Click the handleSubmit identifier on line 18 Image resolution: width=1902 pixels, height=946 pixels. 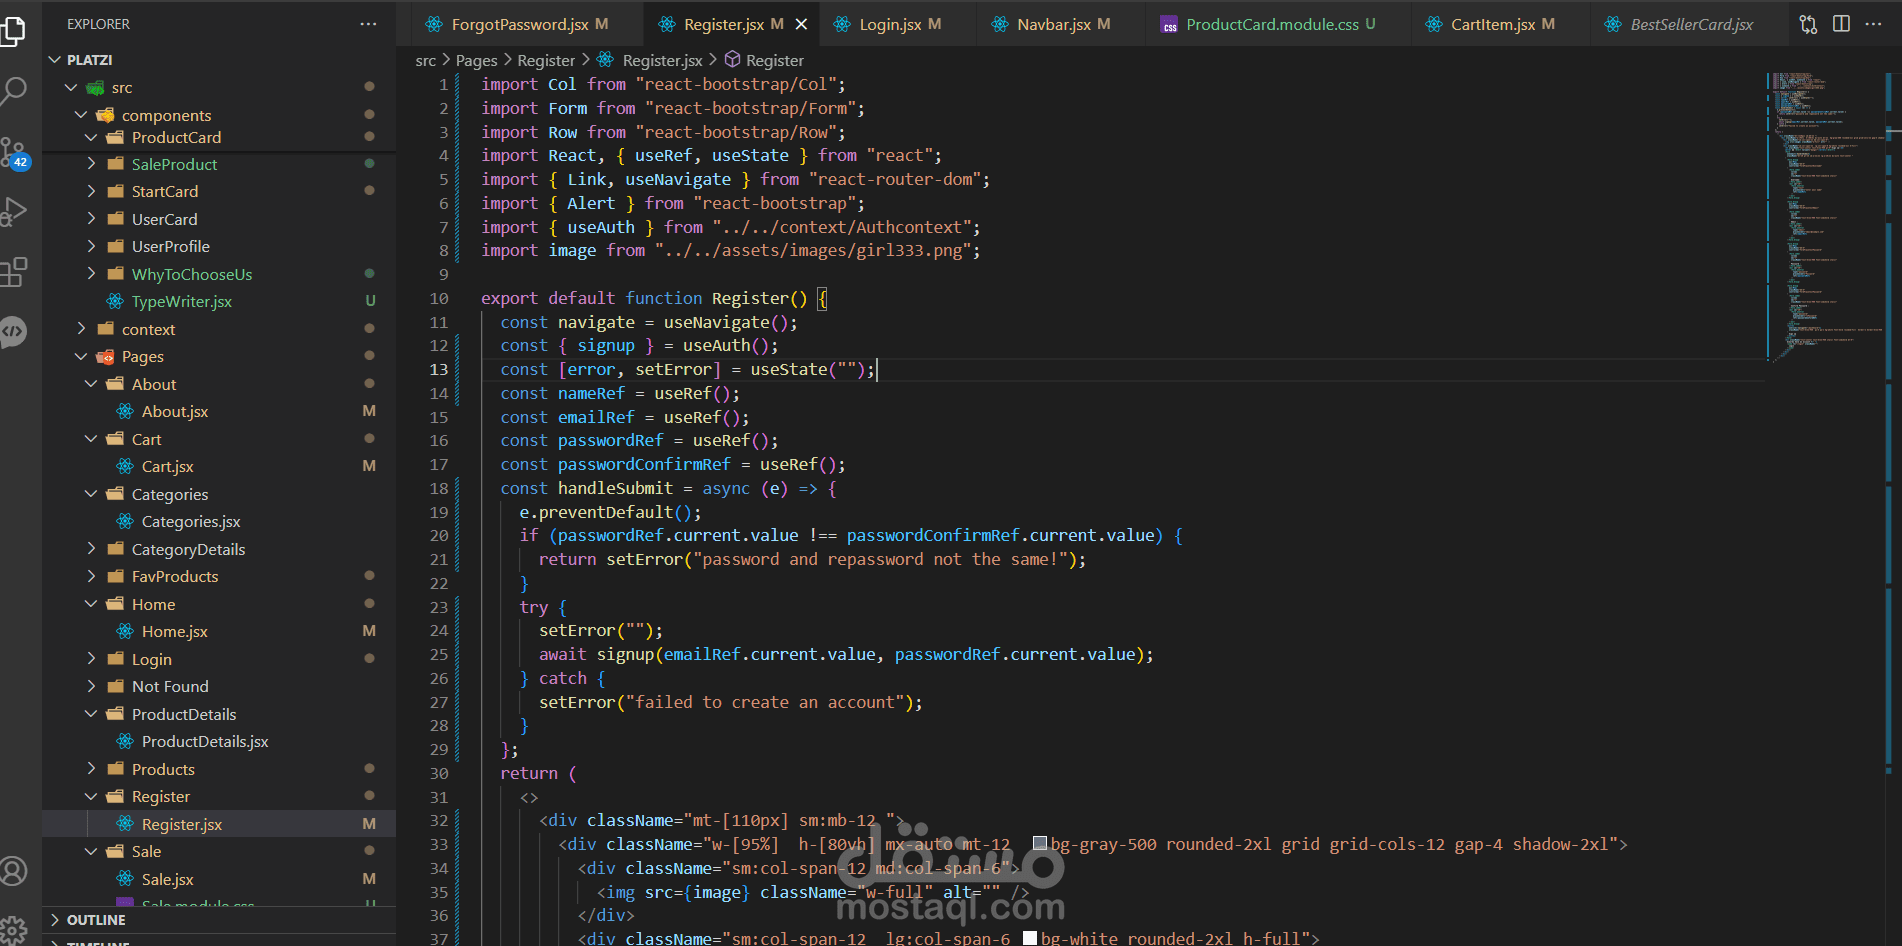pos(615,488)
